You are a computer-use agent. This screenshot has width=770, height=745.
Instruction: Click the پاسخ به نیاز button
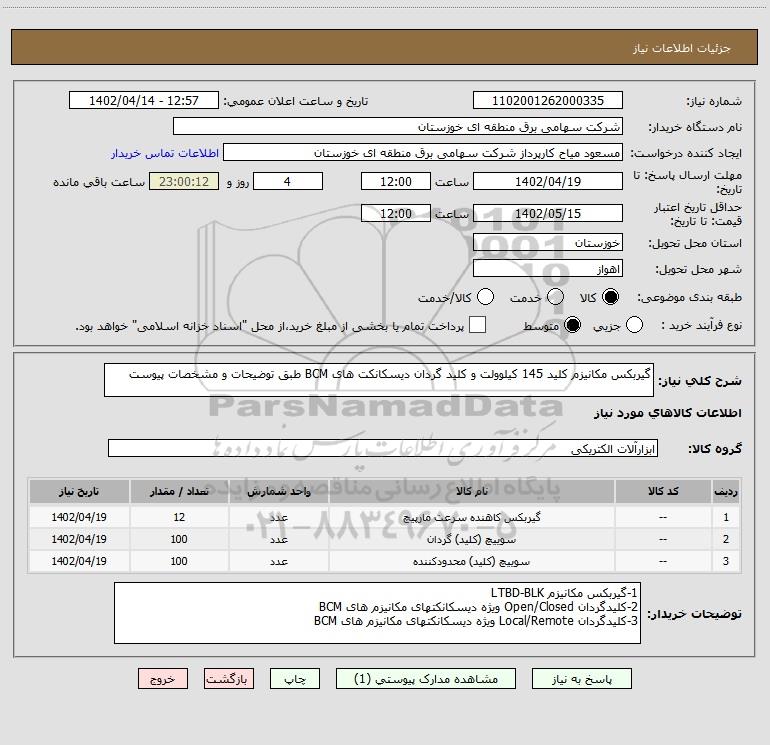coord(581,679)
